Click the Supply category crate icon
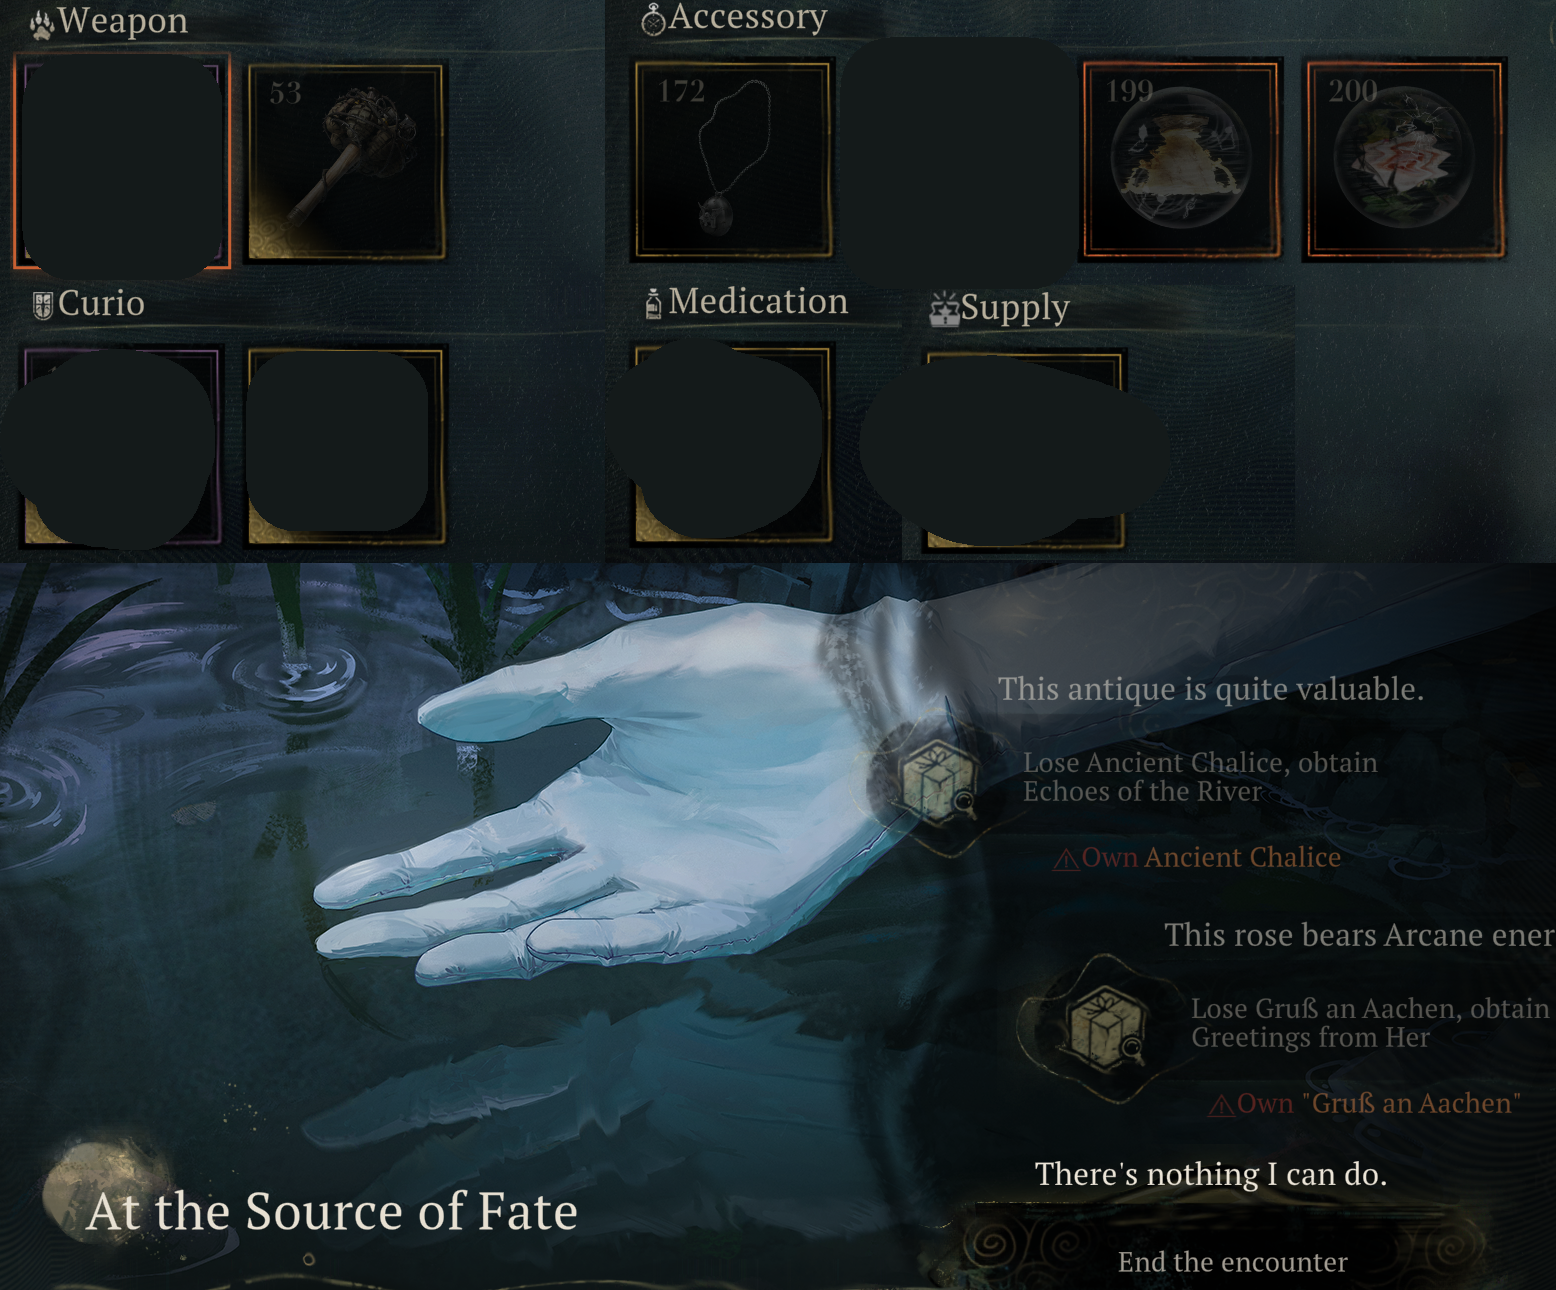1556x1290 pixels. tap(943, 310)
